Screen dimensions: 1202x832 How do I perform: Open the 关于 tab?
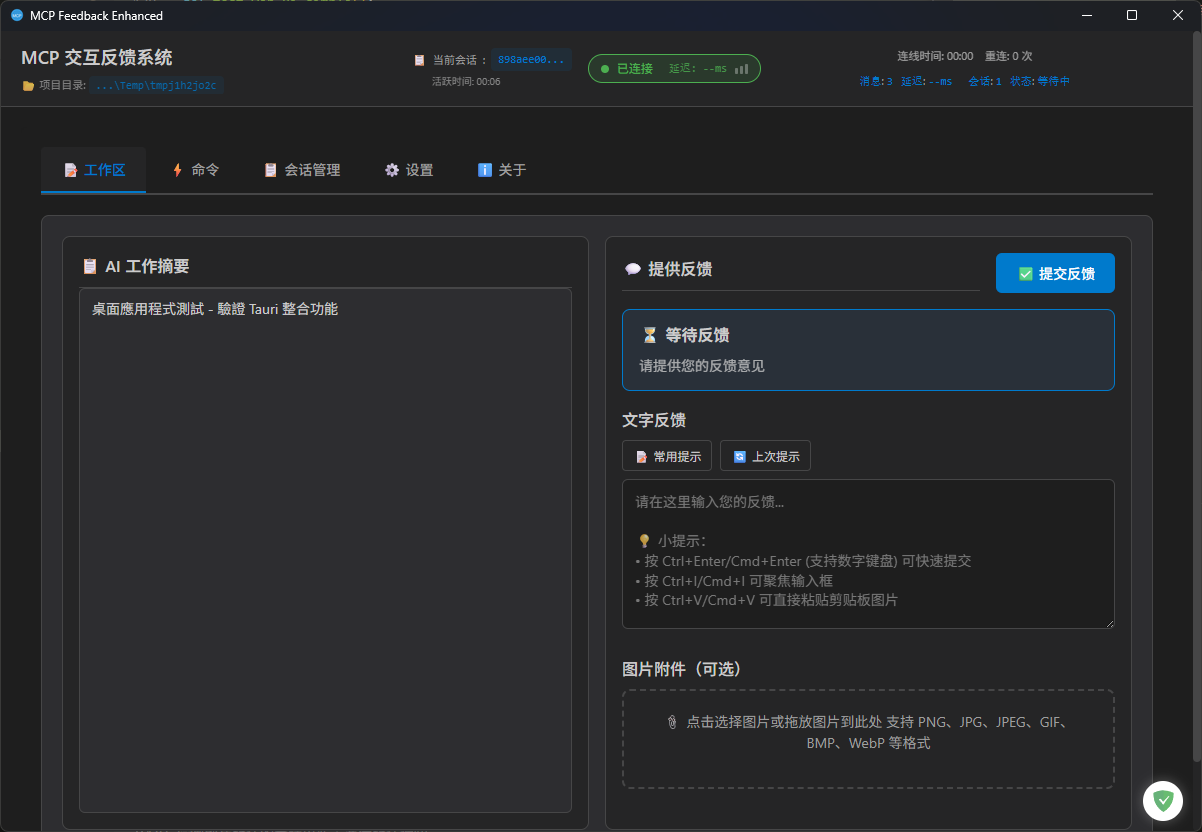pos(502,170)
